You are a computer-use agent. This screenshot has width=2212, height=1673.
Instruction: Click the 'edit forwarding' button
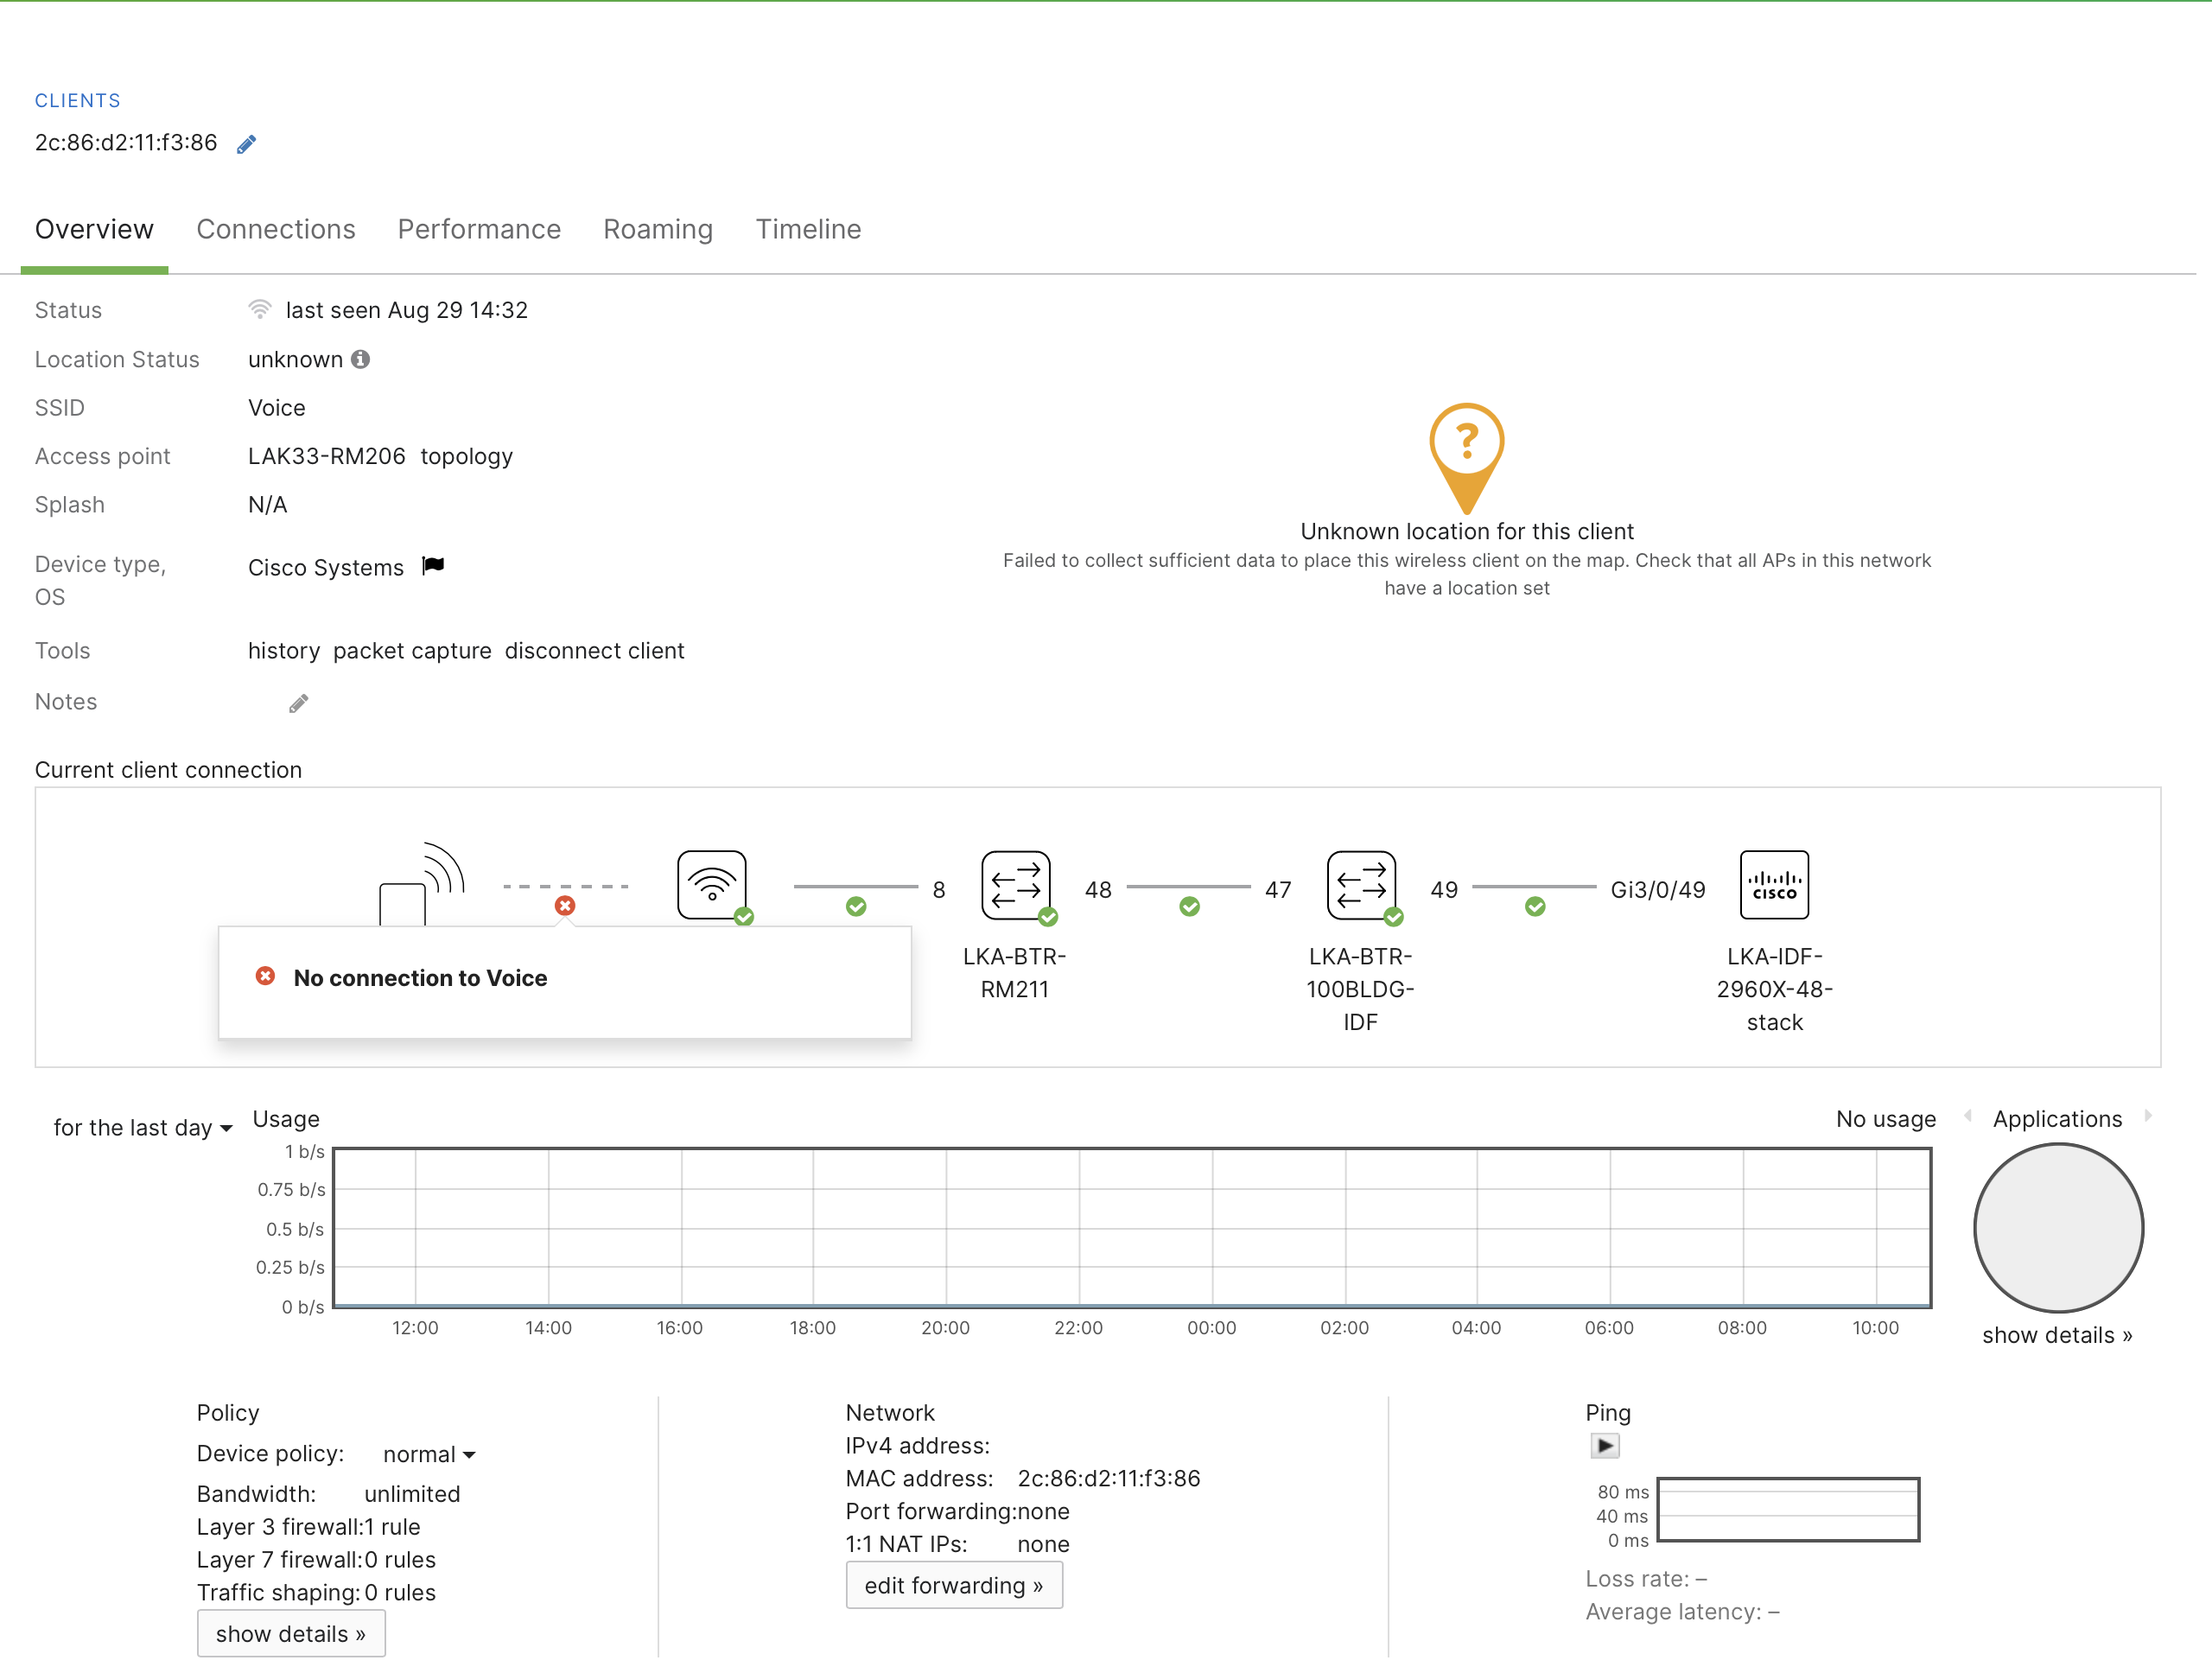coord(954,1585)
